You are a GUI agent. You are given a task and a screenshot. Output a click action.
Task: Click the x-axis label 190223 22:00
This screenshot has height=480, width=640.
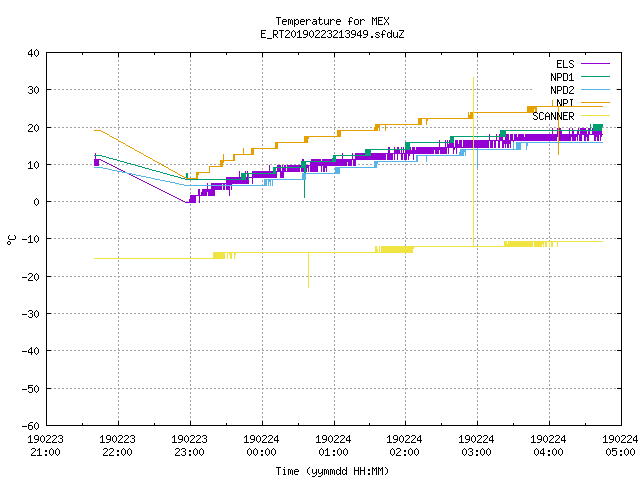(x=118, y=446)
